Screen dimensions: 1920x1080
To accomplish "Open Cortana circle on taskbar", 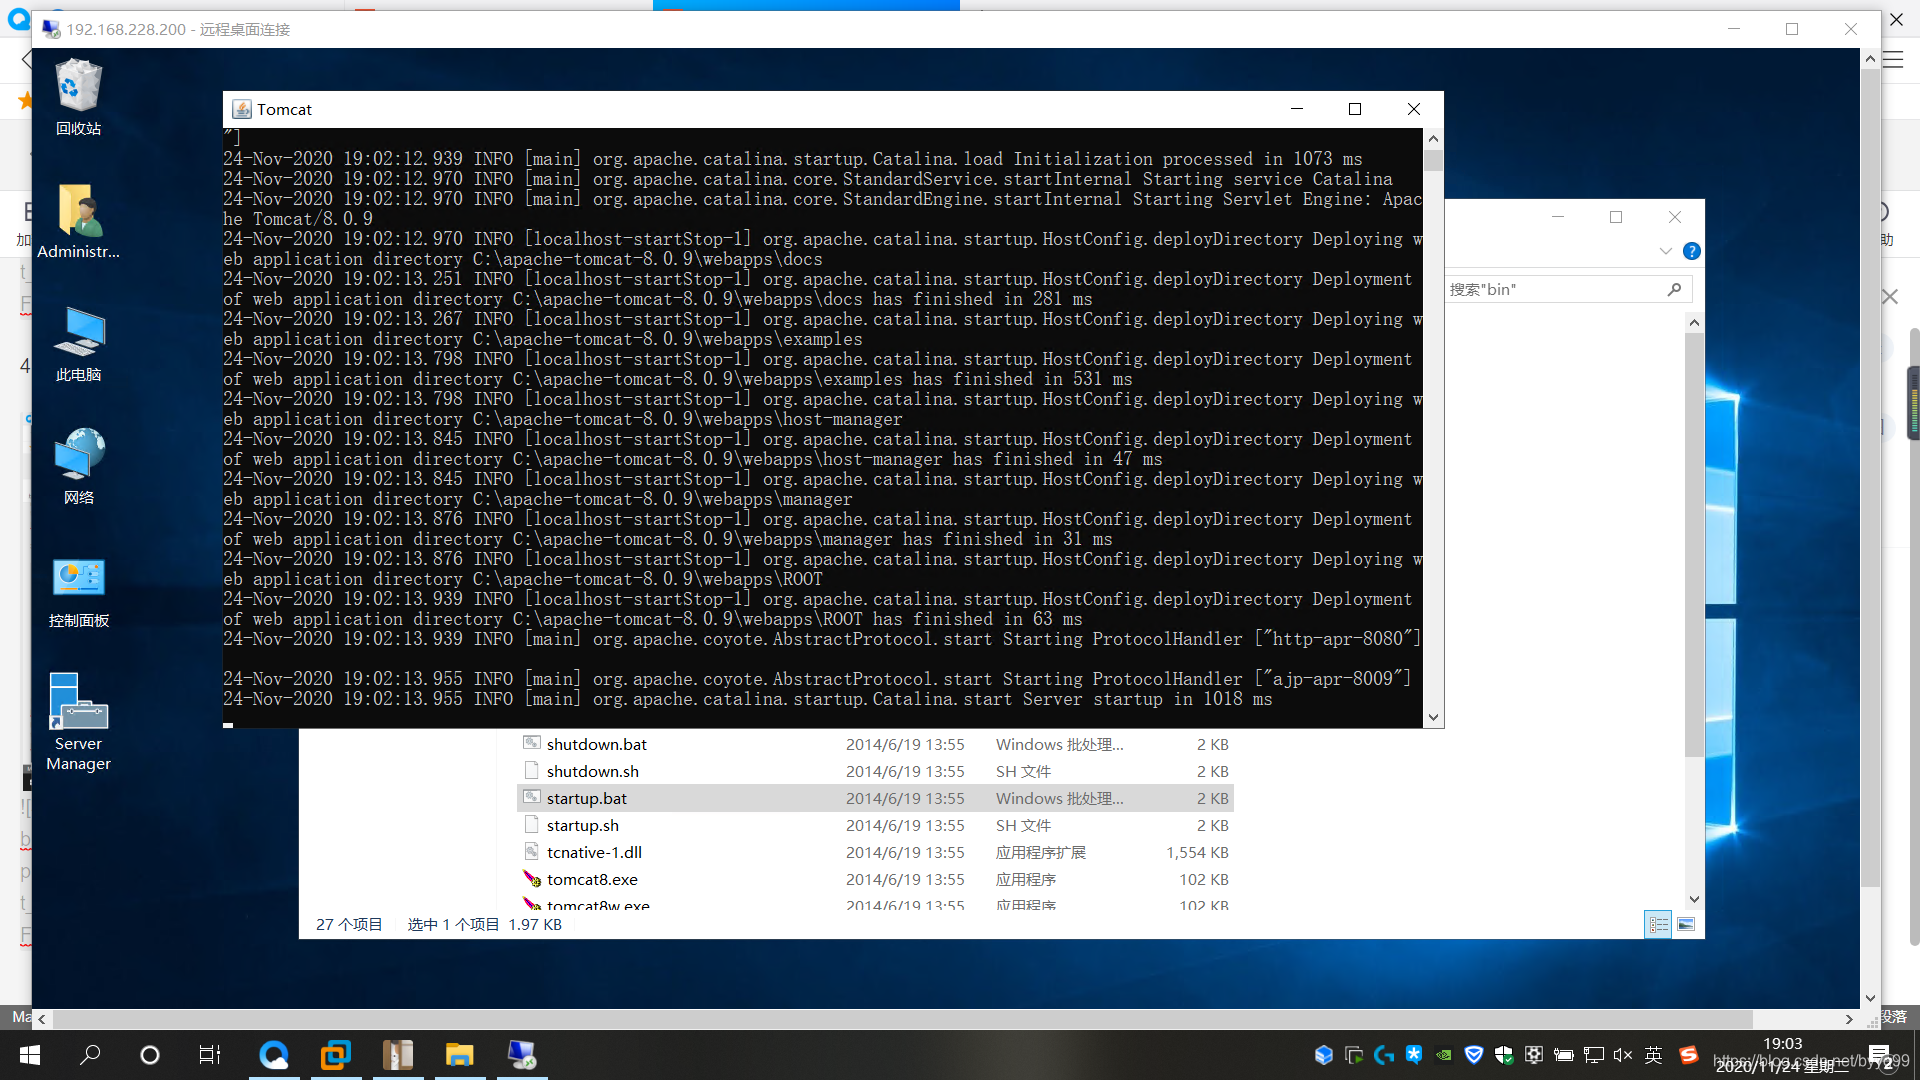I will point(150,1055).
